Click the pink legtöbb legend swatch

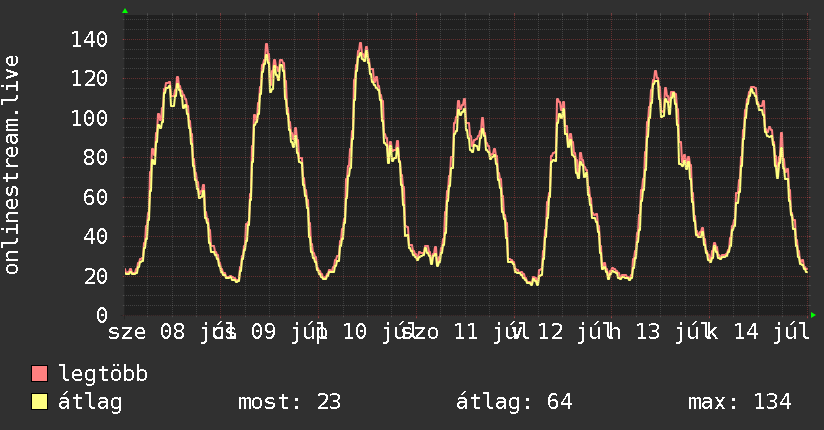[x=39, y=374]
